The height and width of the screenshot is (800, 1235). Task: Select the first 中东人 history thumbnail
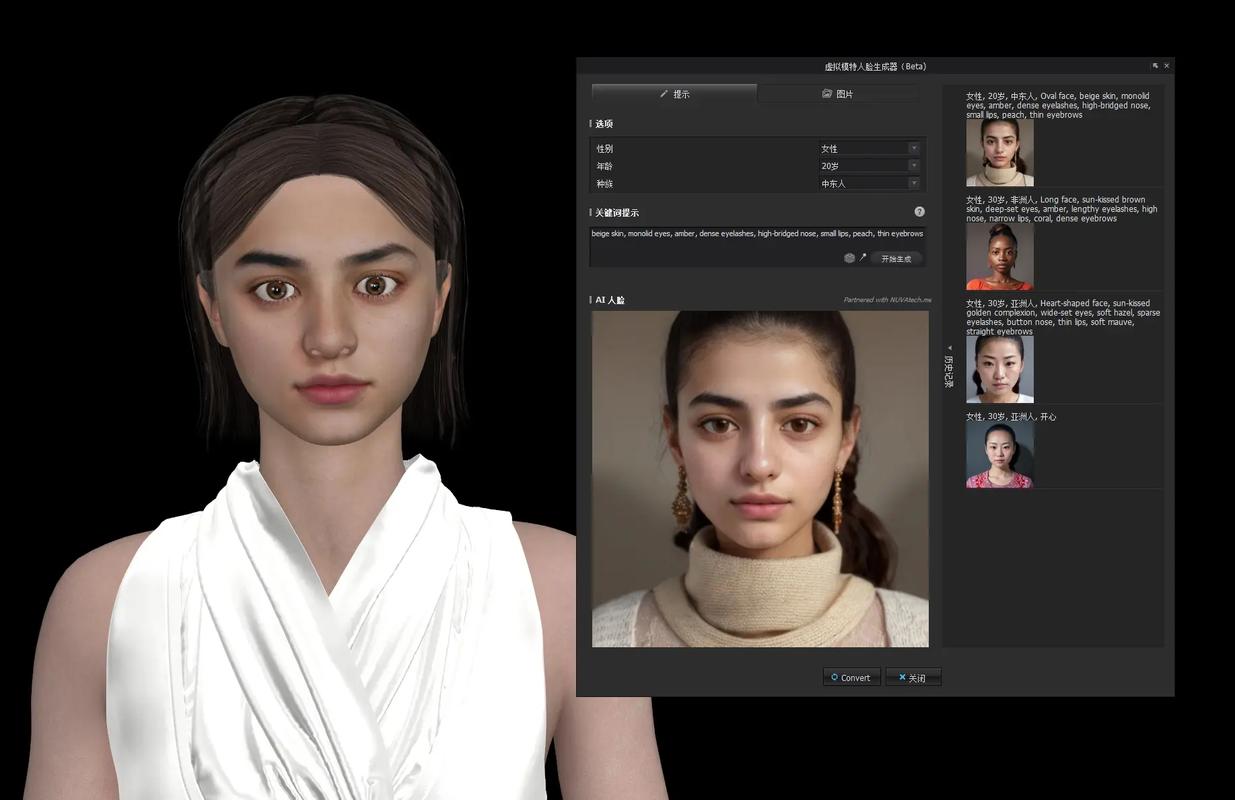pyautogui.click(x=1000, y=152)
